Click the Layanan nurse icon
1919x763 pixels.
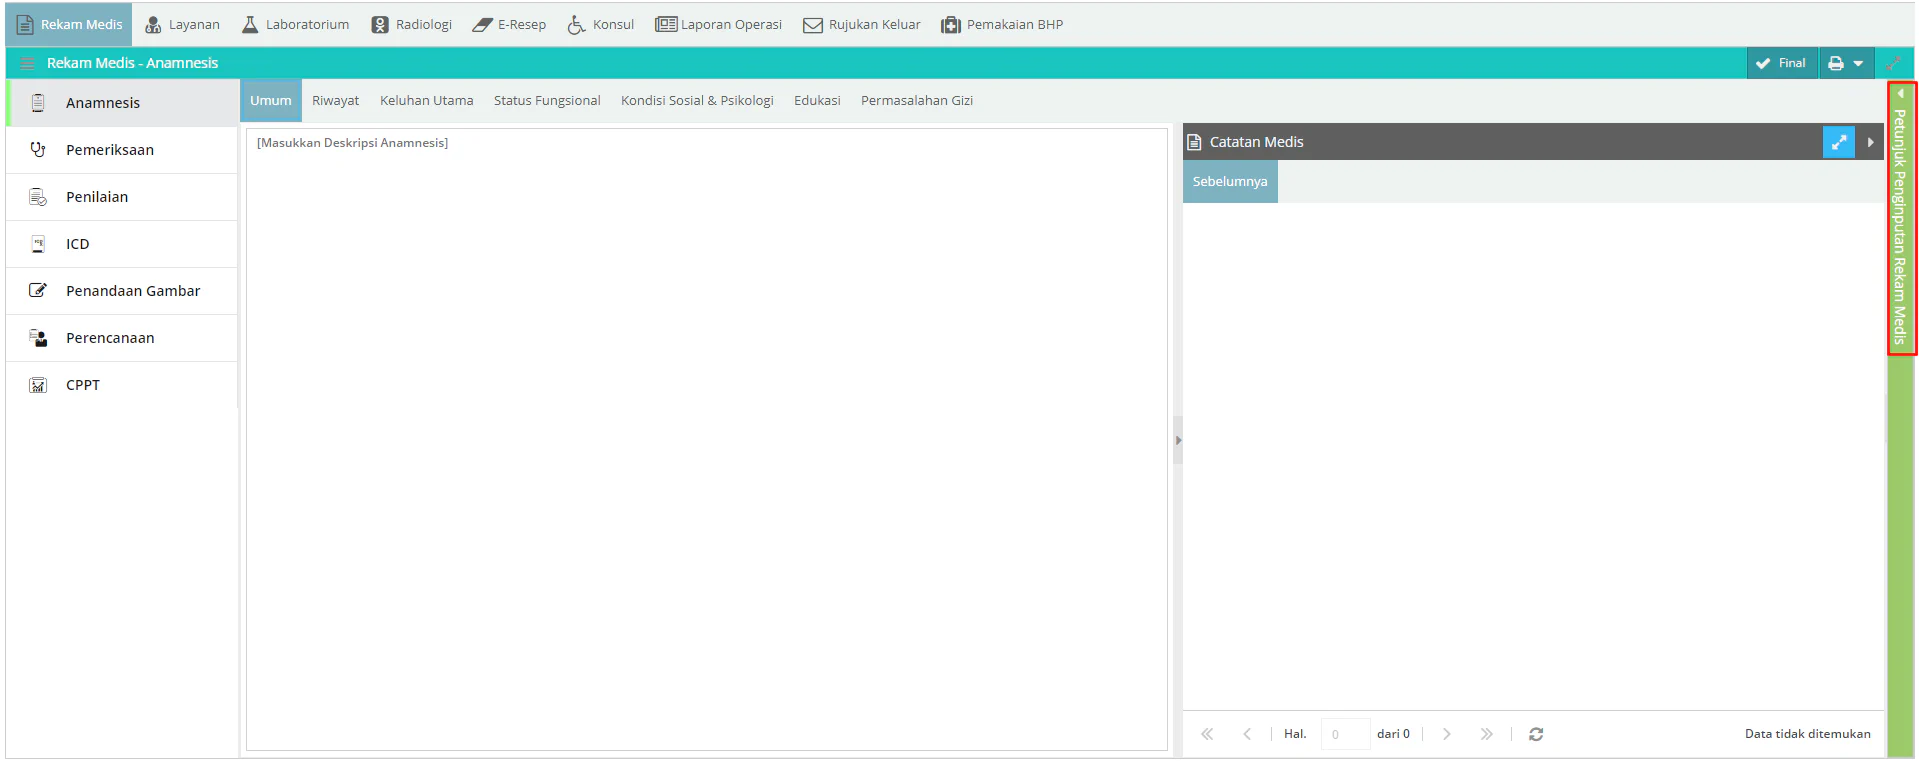[x=153, y=24]
